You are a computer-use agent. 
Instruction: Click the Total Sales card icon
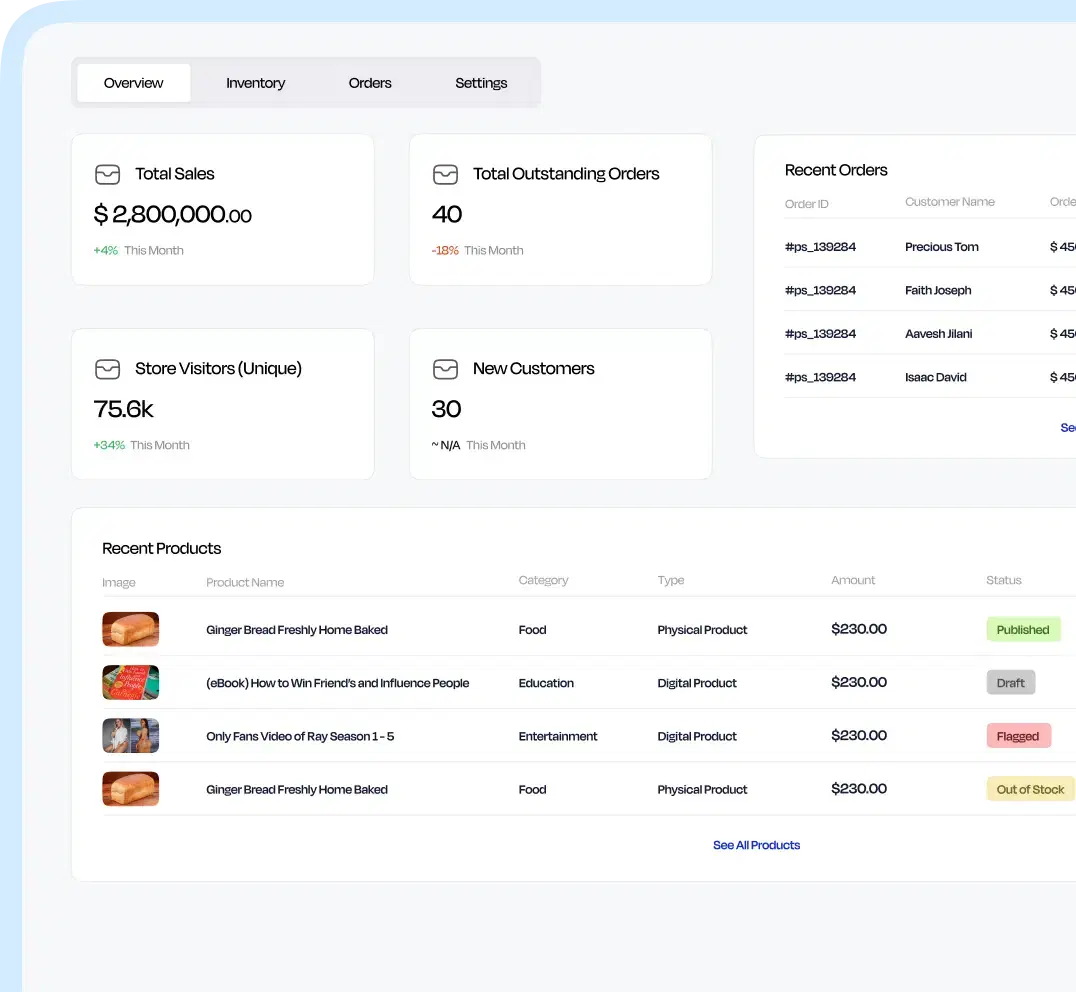(107, 174)
